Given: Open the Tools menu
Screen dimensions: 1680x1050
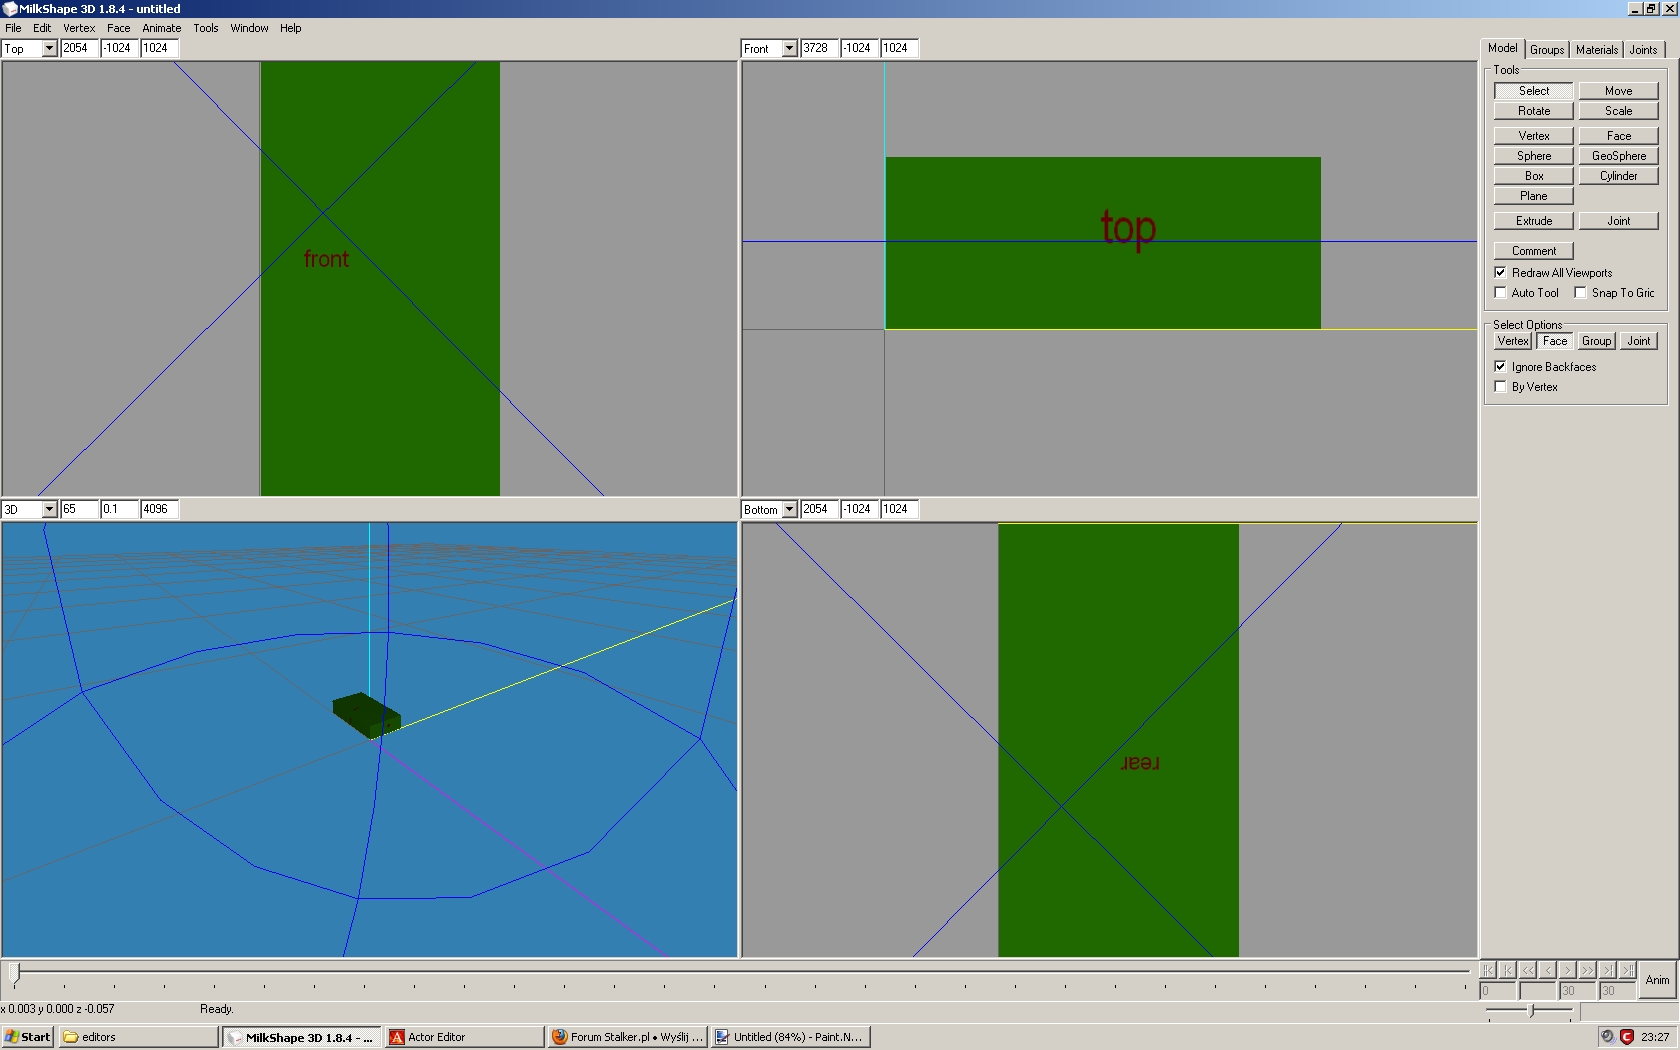Looking at the screenshot, I should (x=206, y=28).
